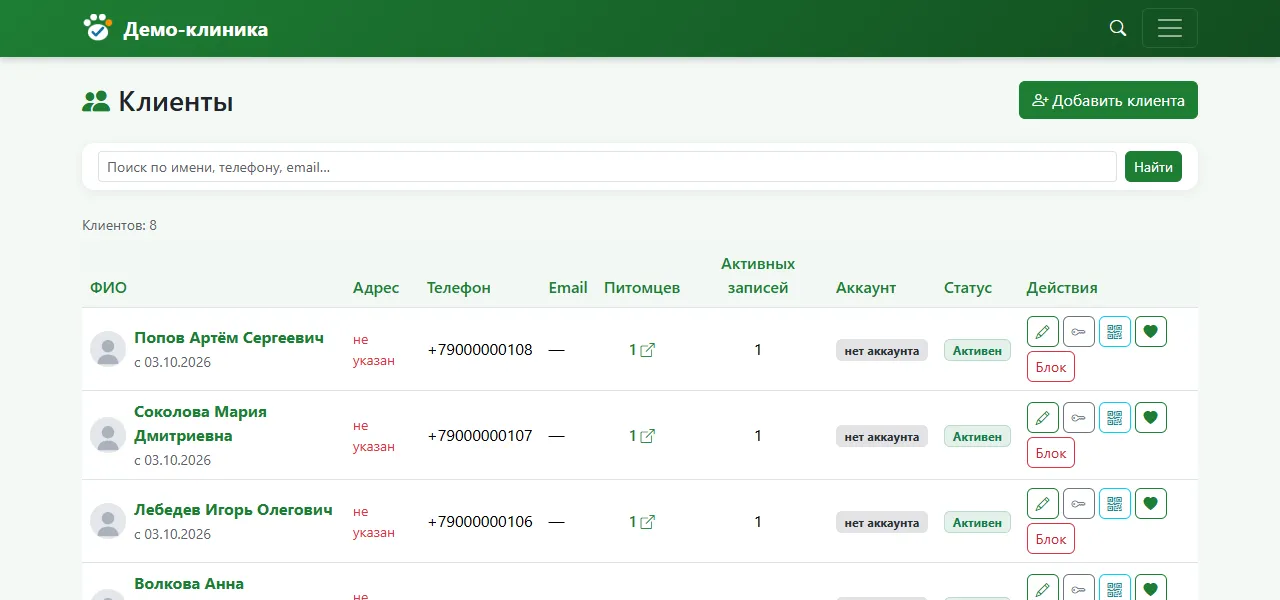Expand the hamburger navigation menu

(1170, 28)
